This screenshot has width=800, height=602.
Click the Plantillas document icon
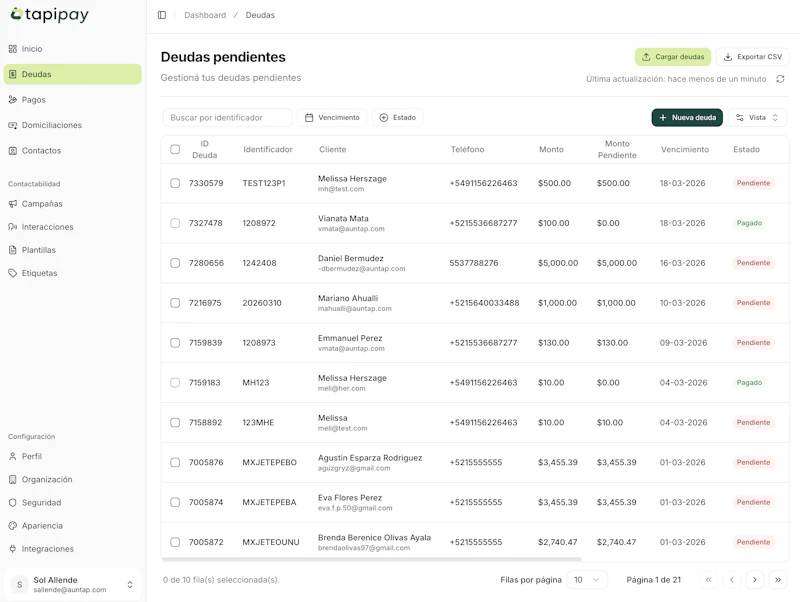[13, 250]
